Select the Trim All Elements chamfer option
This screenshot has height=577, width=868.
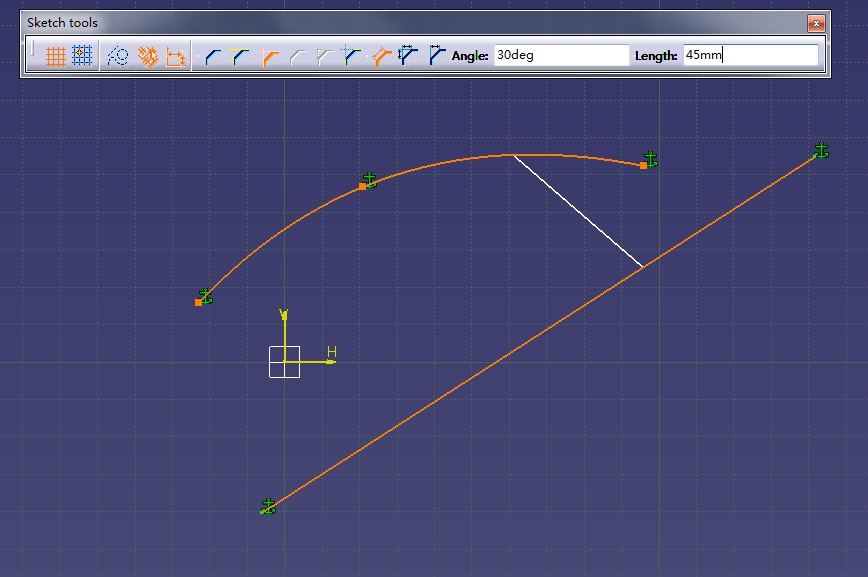tap(213, 56)
